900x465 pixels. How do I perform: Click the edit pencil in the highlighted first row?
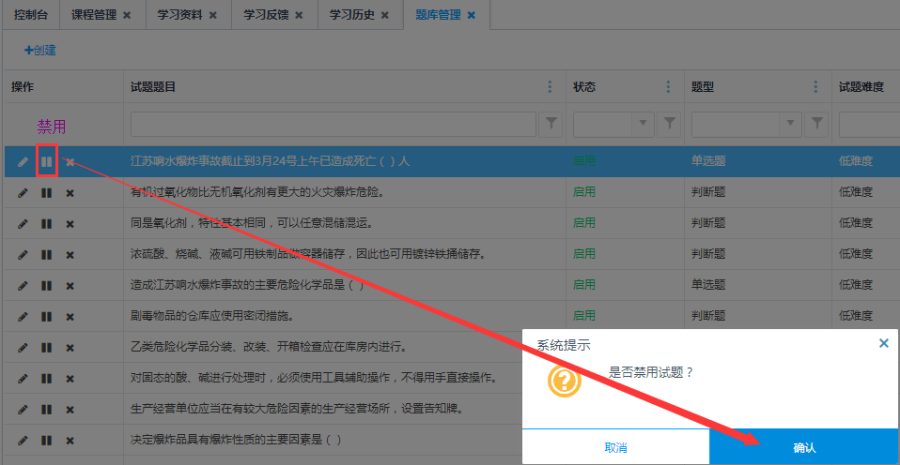click(x=23, y=162)
